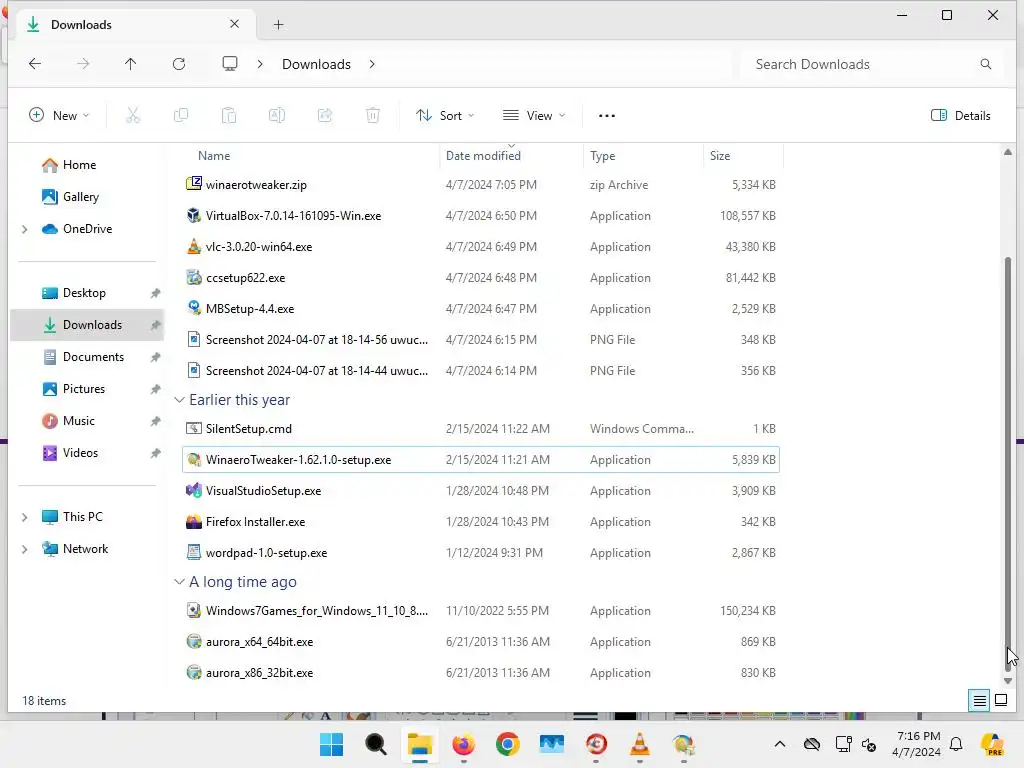
Task: Expand the path chevron after Downloads
Action: coord(372,64)
